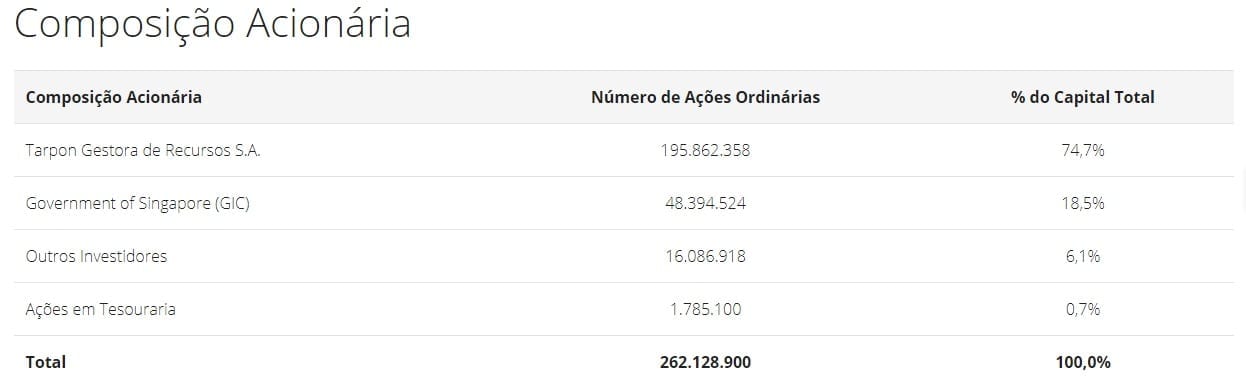The width and height of the screenshot is (1246, 390).
Task: Click the value 1.785.100
Action: pos(705,309)
